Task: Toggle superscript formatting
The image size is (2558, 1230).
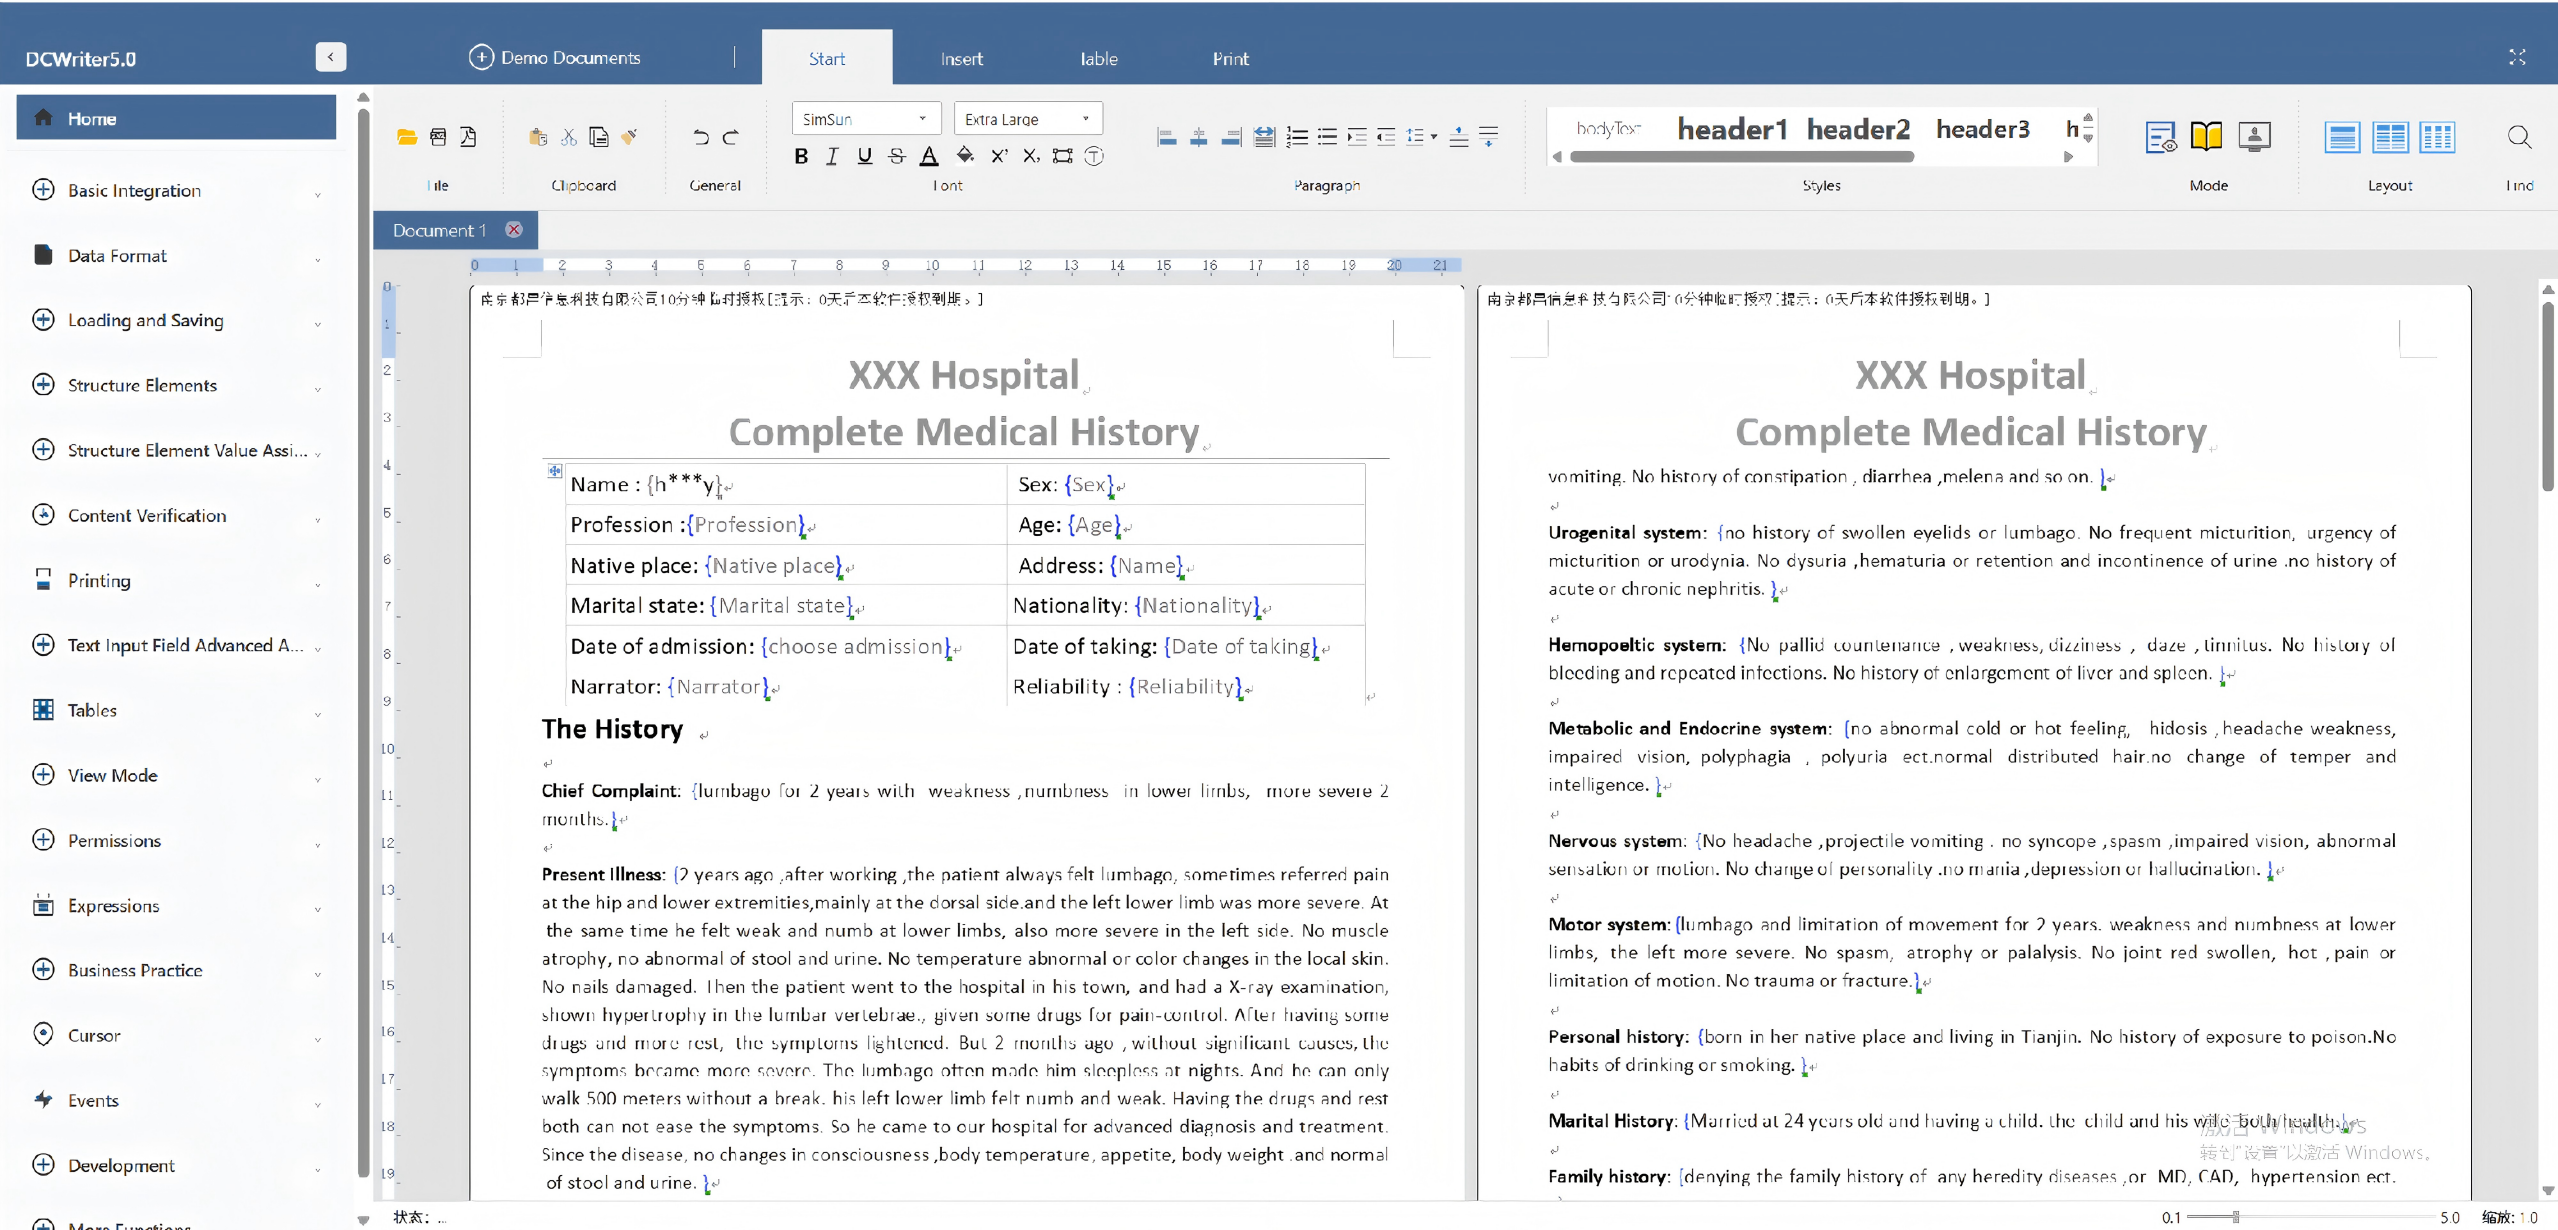Action: click(998, 156)
